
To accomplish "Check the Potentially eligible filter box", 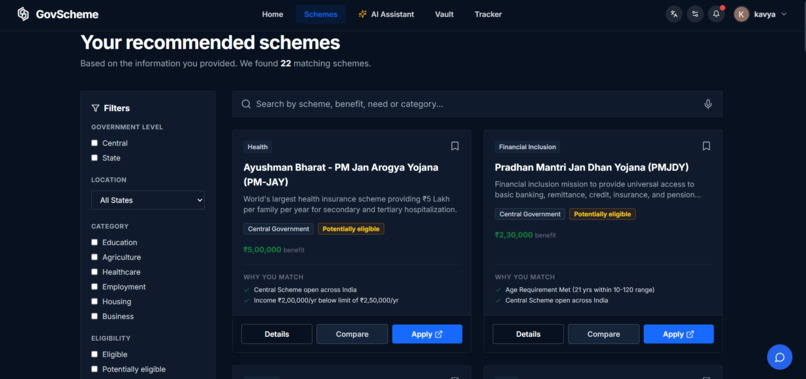I will (x=94, y=369).
